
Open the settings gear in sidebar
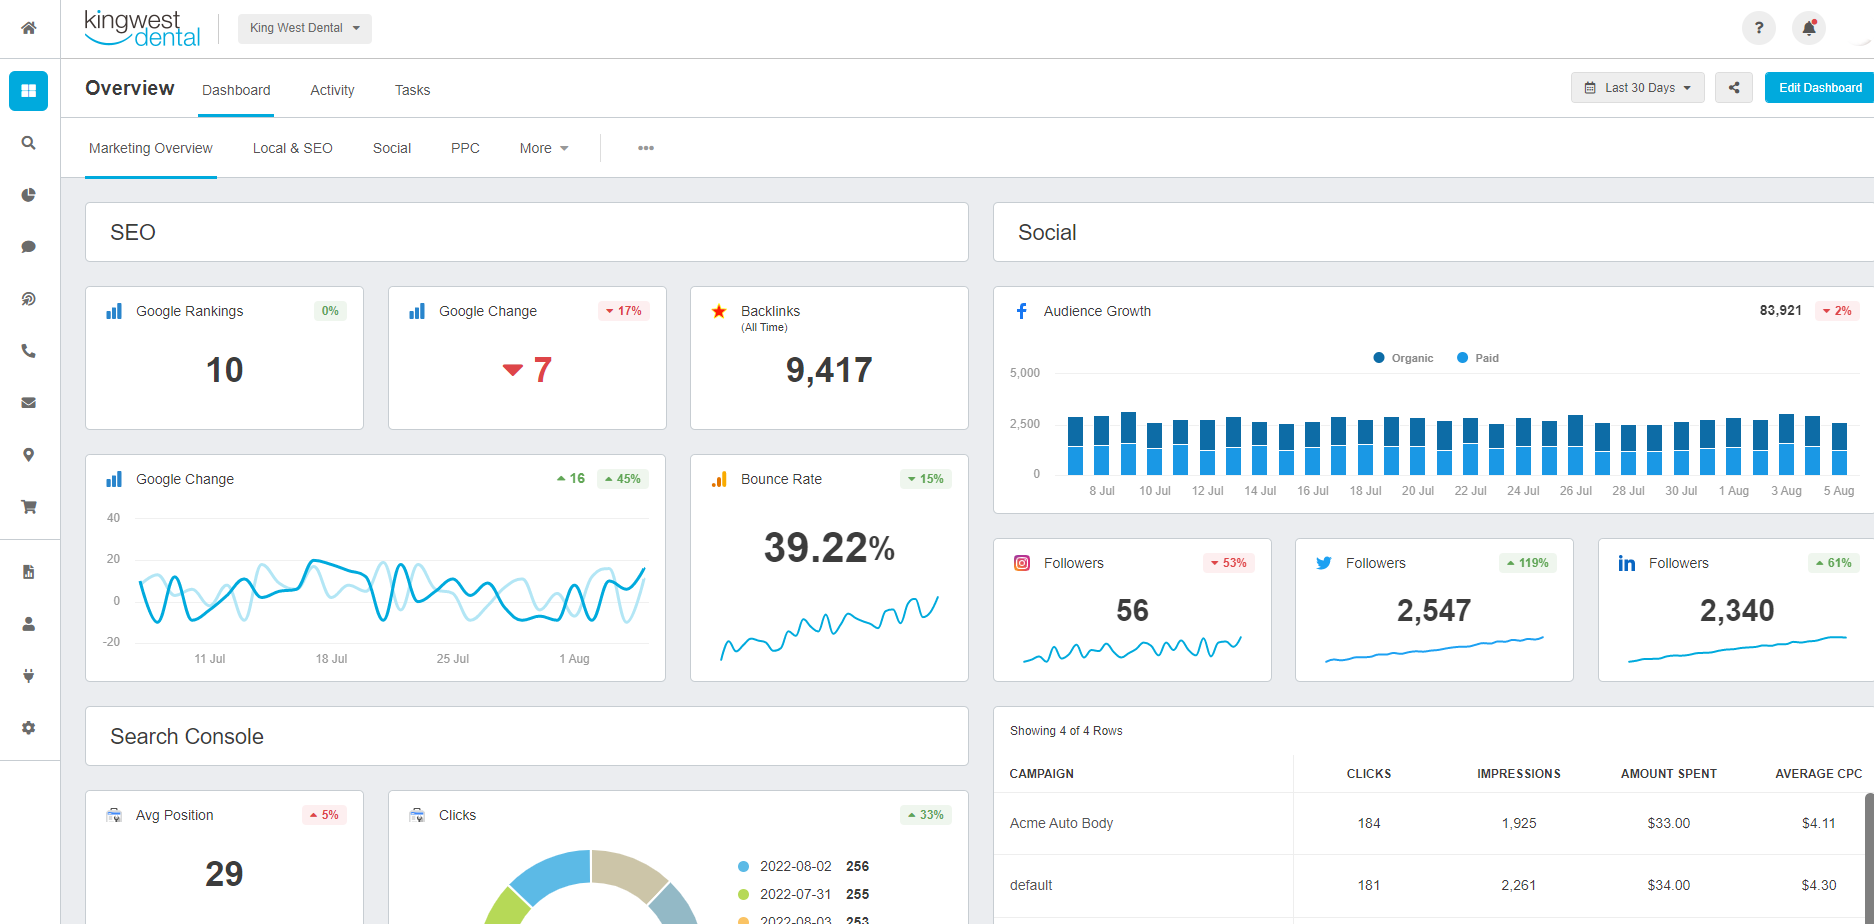point(29,728)
